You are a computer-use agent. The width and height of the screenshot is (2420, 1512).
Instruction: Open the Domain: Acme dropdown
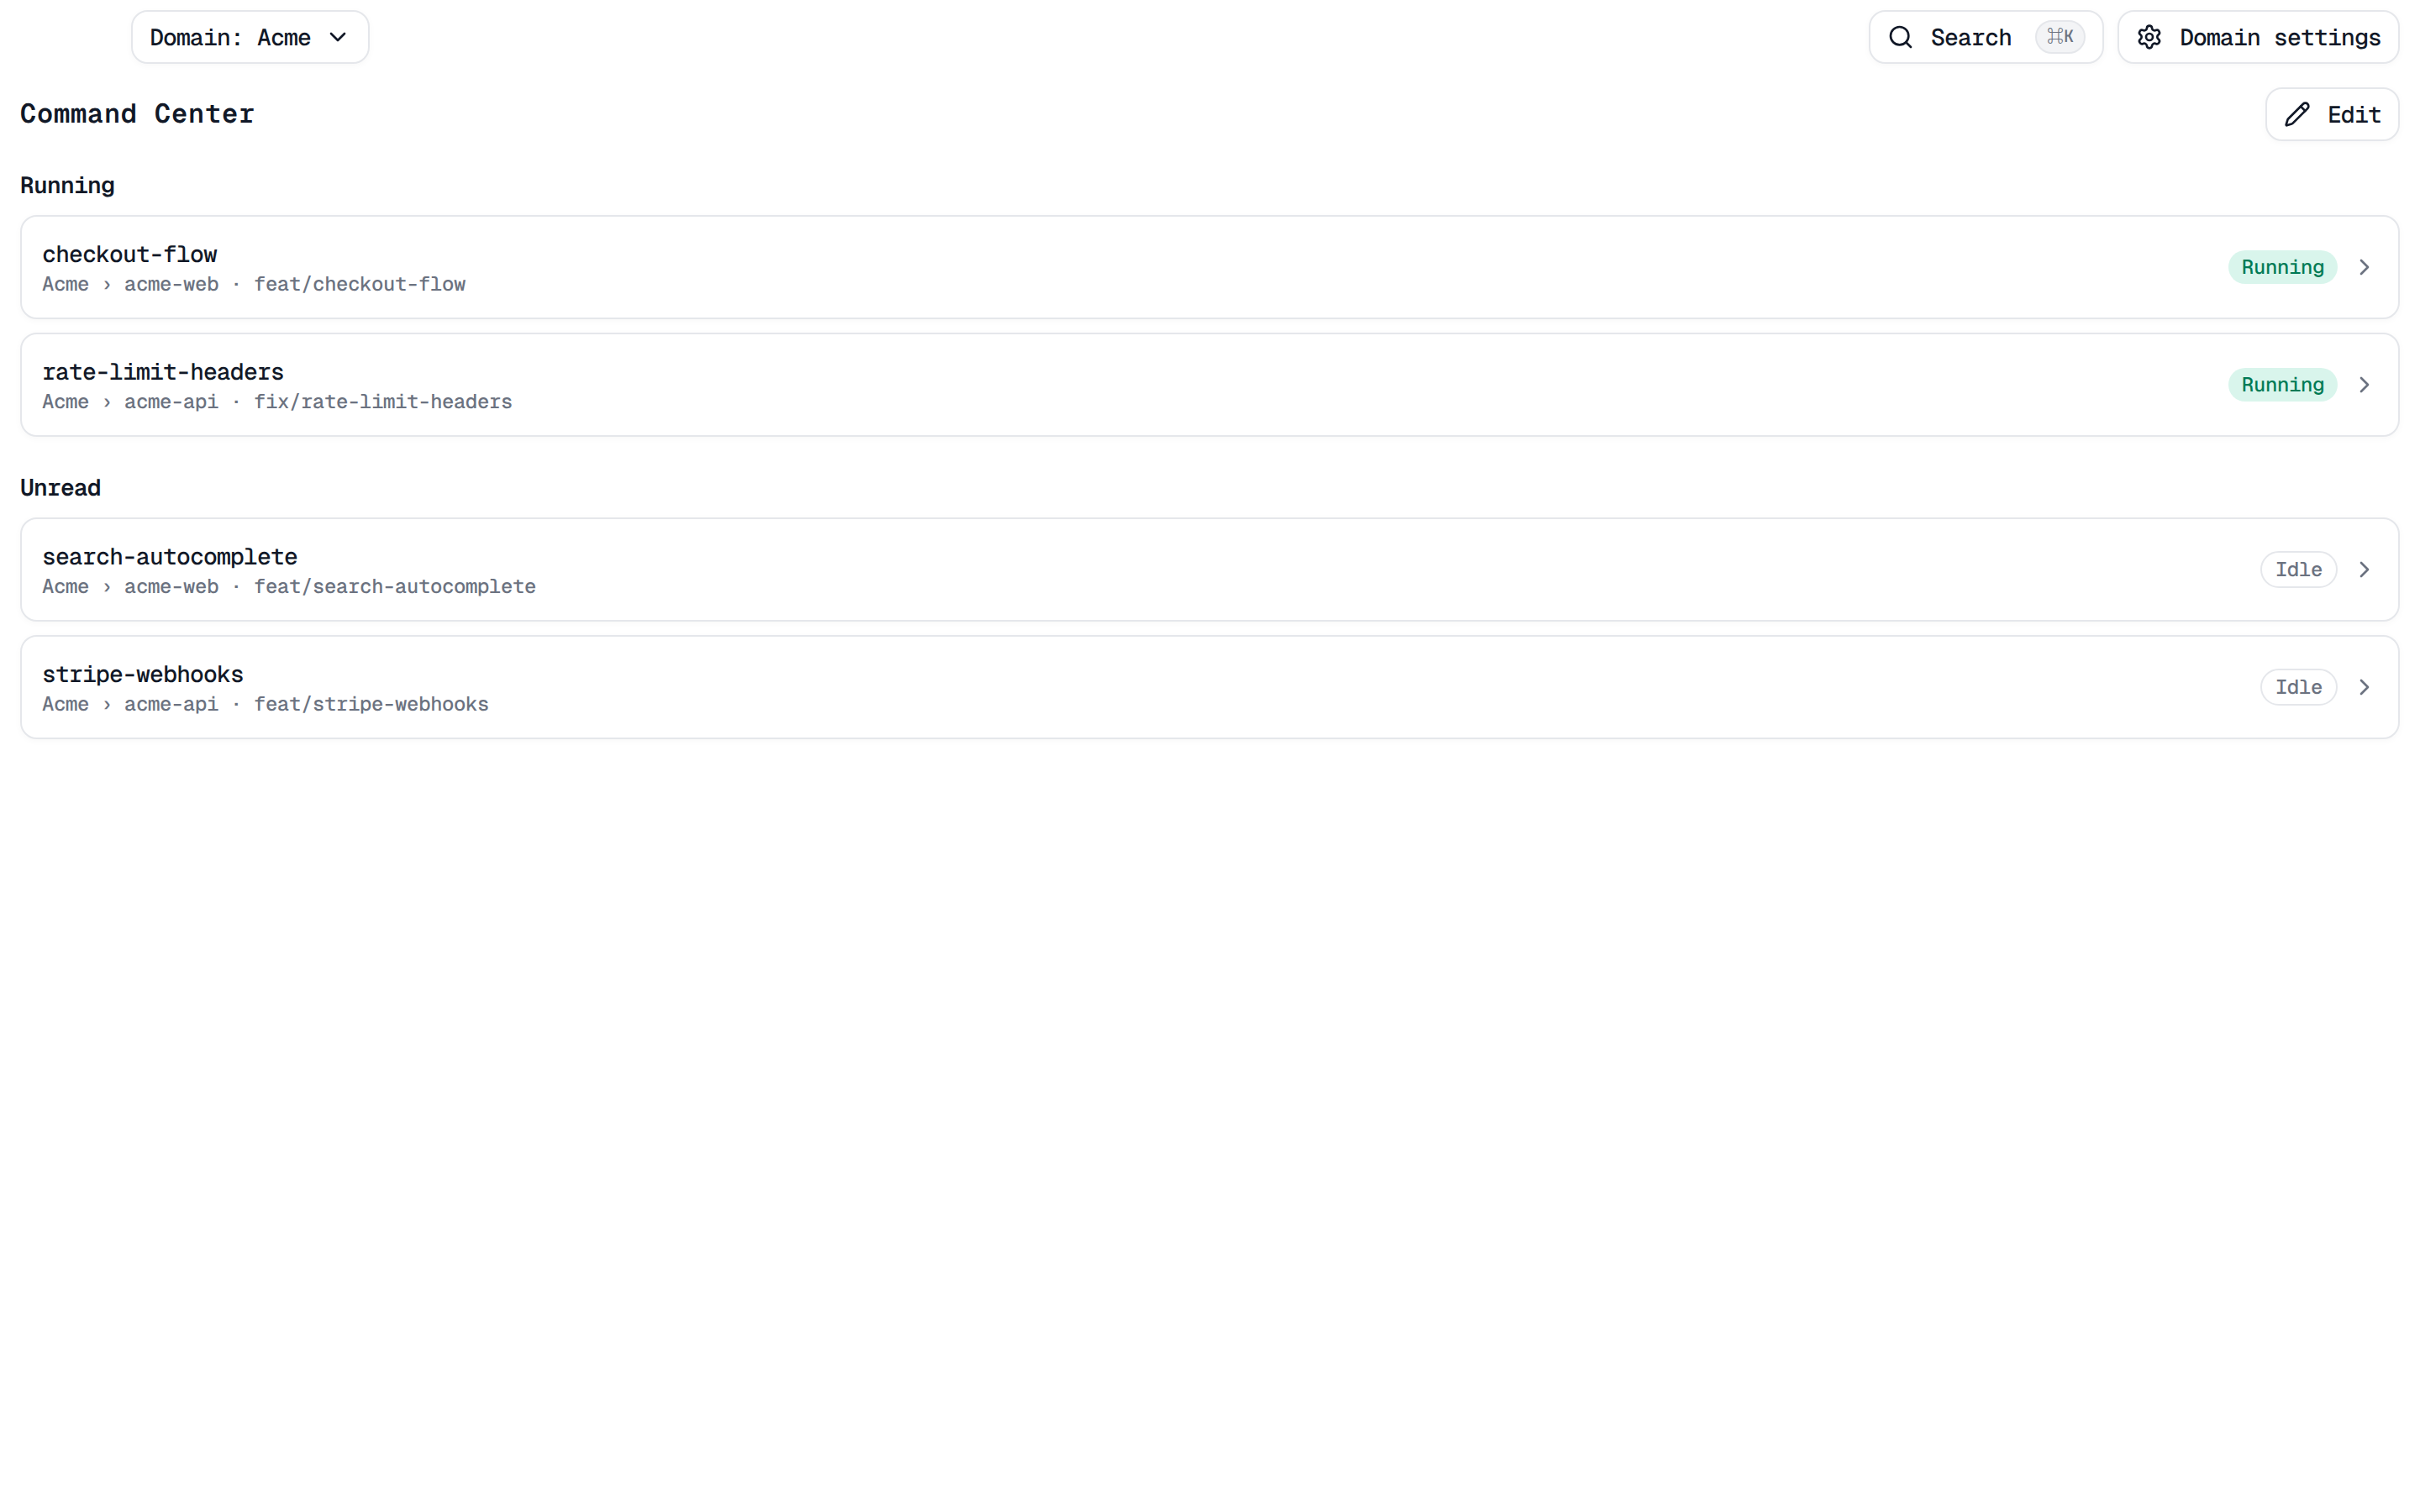coord(250,37)
